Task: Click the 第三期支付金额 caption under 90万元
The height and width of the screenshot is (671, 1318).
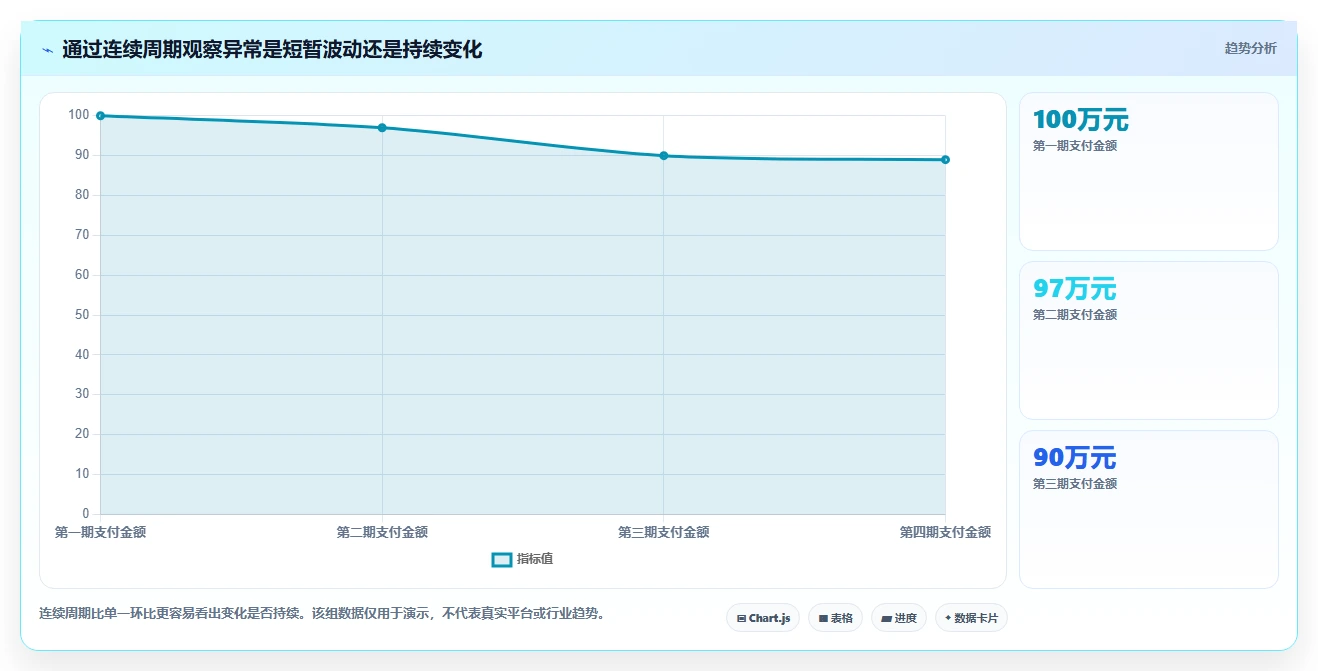Action: [1075, 484]
